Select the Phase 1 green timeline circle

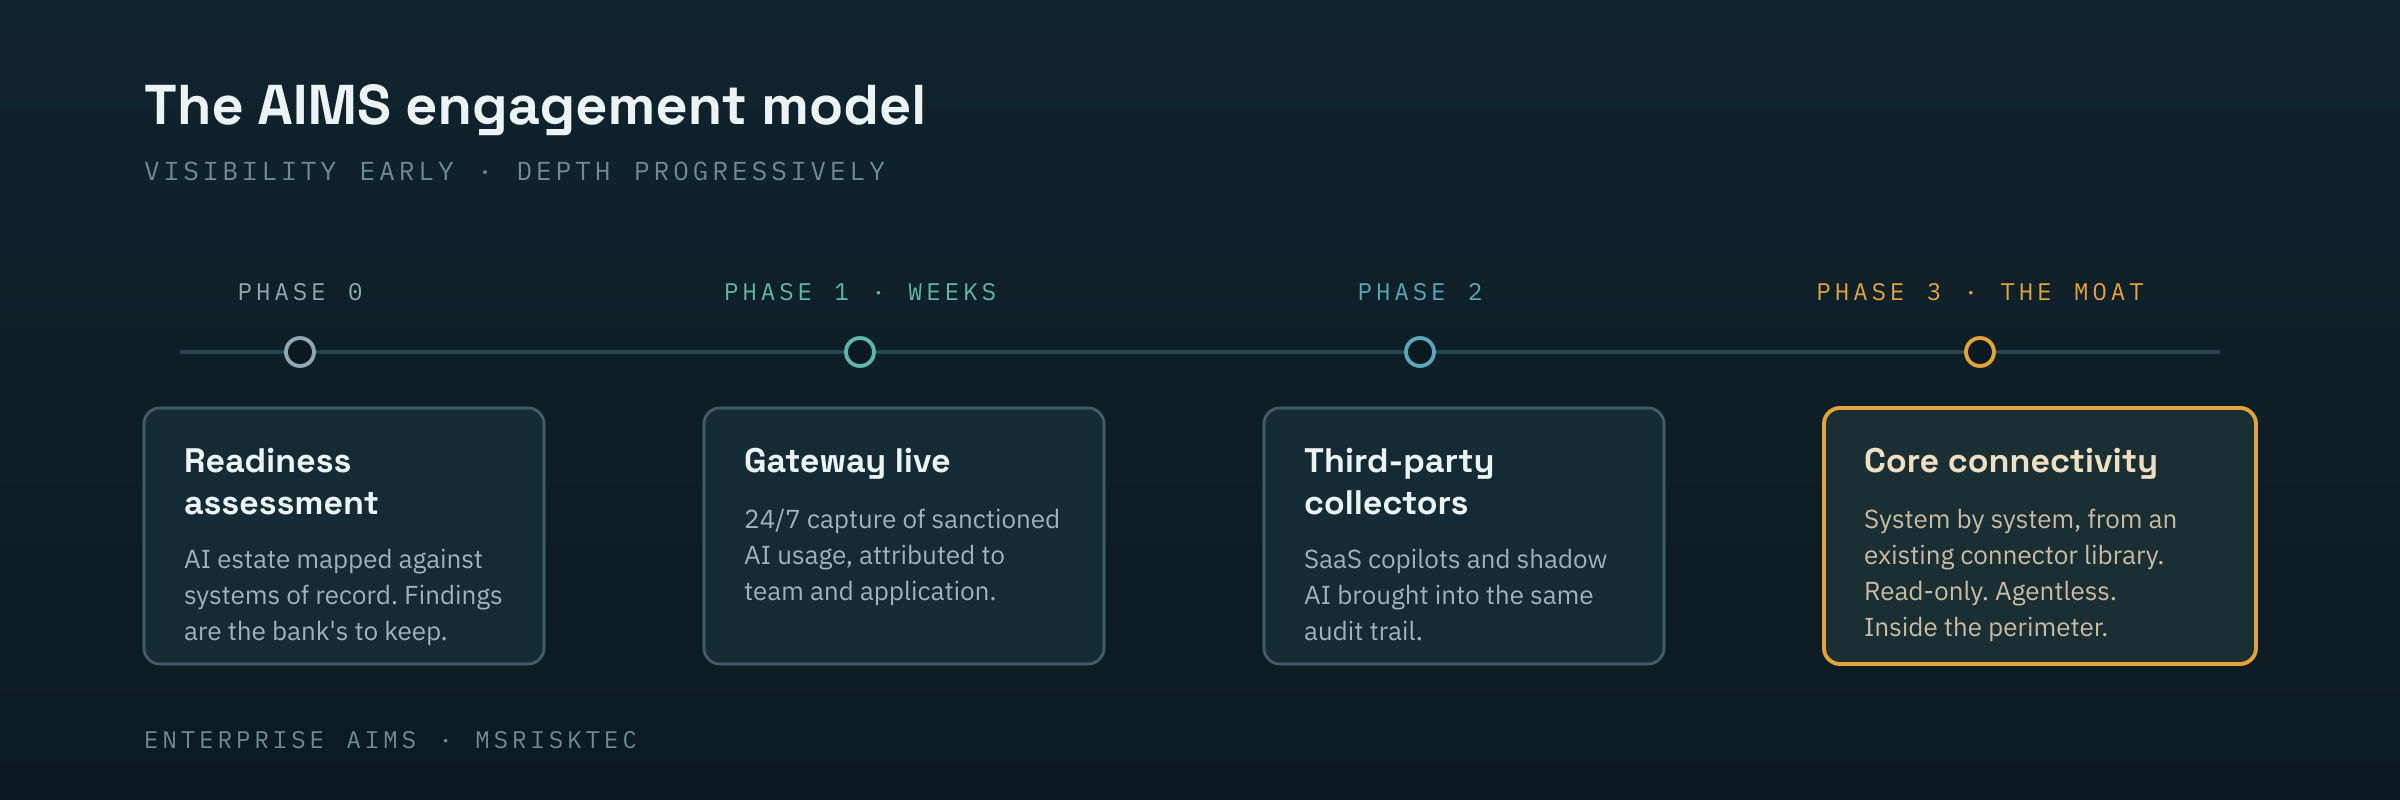point(860,352)
